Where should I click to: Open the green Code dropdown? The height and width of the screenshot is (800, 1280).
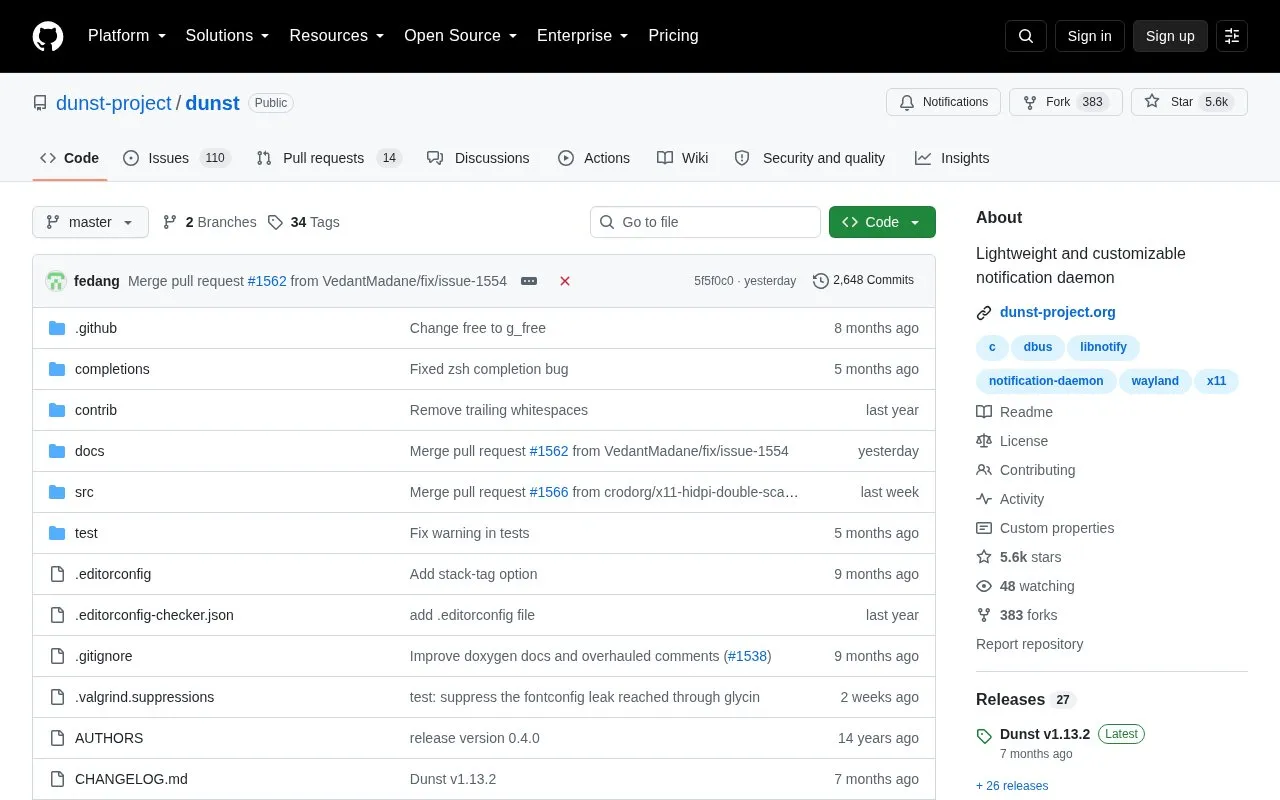pos(882,222)
